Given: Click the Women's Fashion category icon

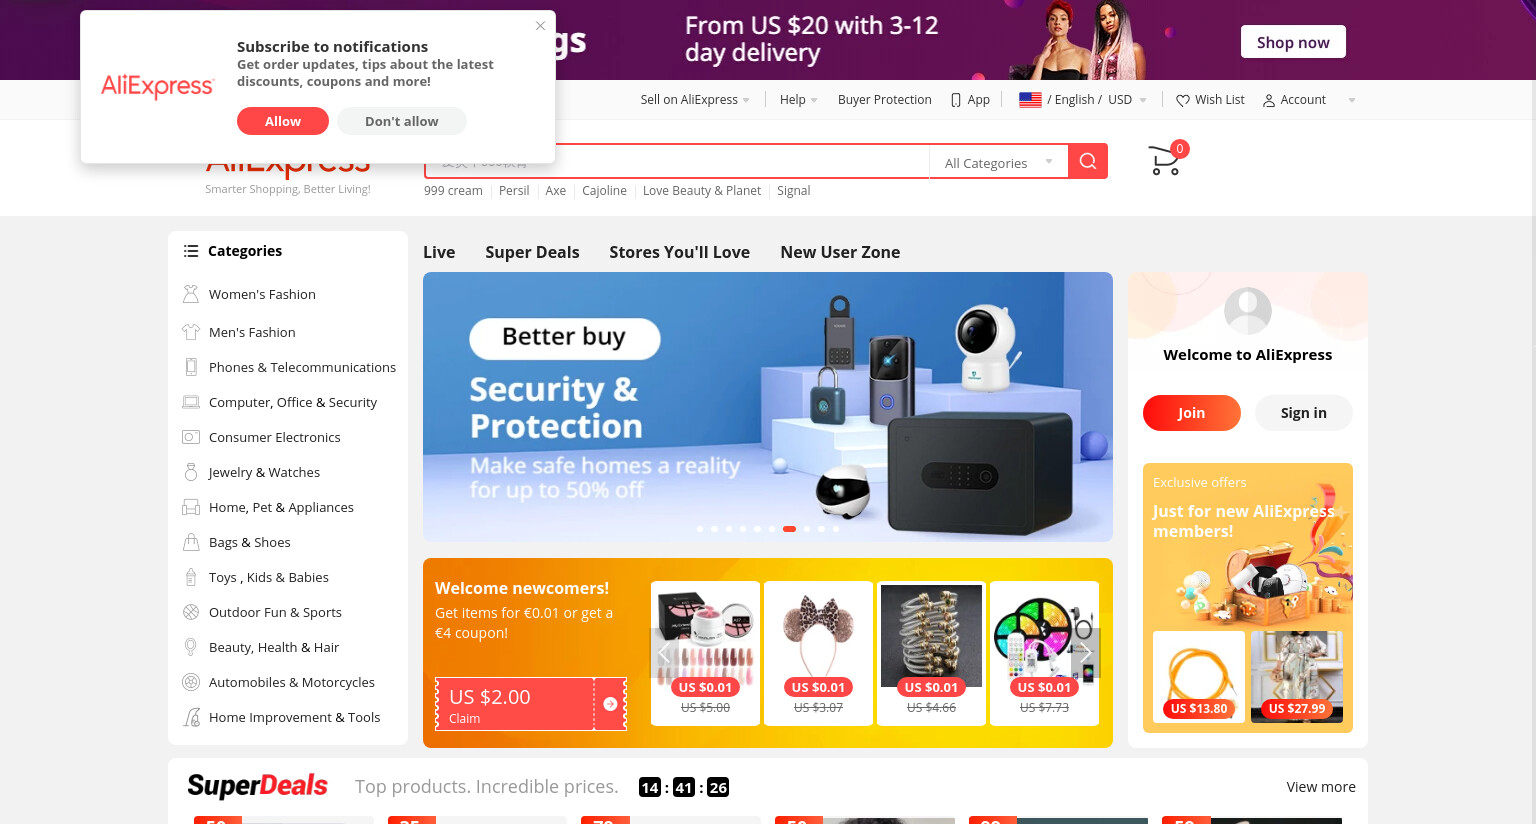Looking at the screenshot, I should [191, 294].
